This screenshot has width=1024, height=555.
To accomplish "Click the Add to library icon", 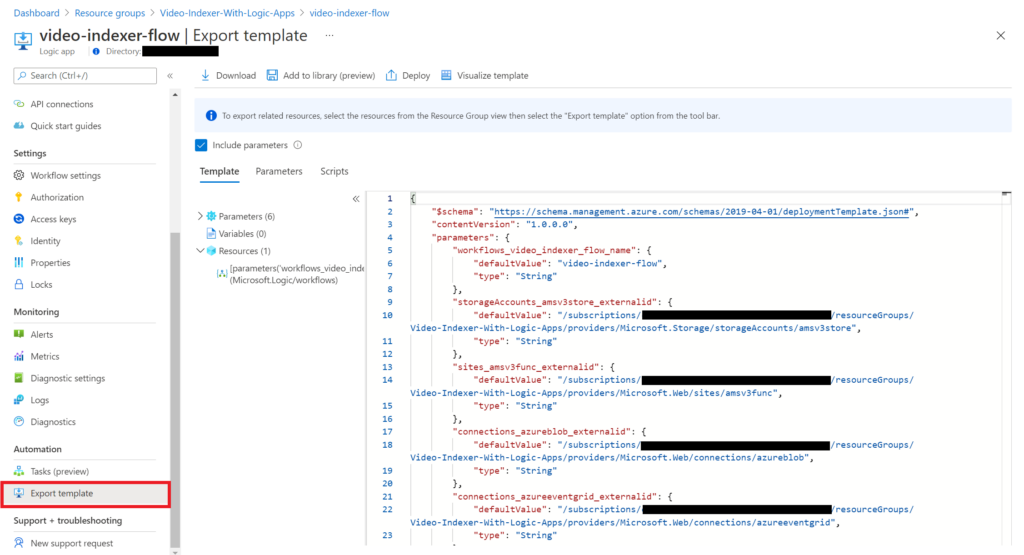I will pos(272,75).
